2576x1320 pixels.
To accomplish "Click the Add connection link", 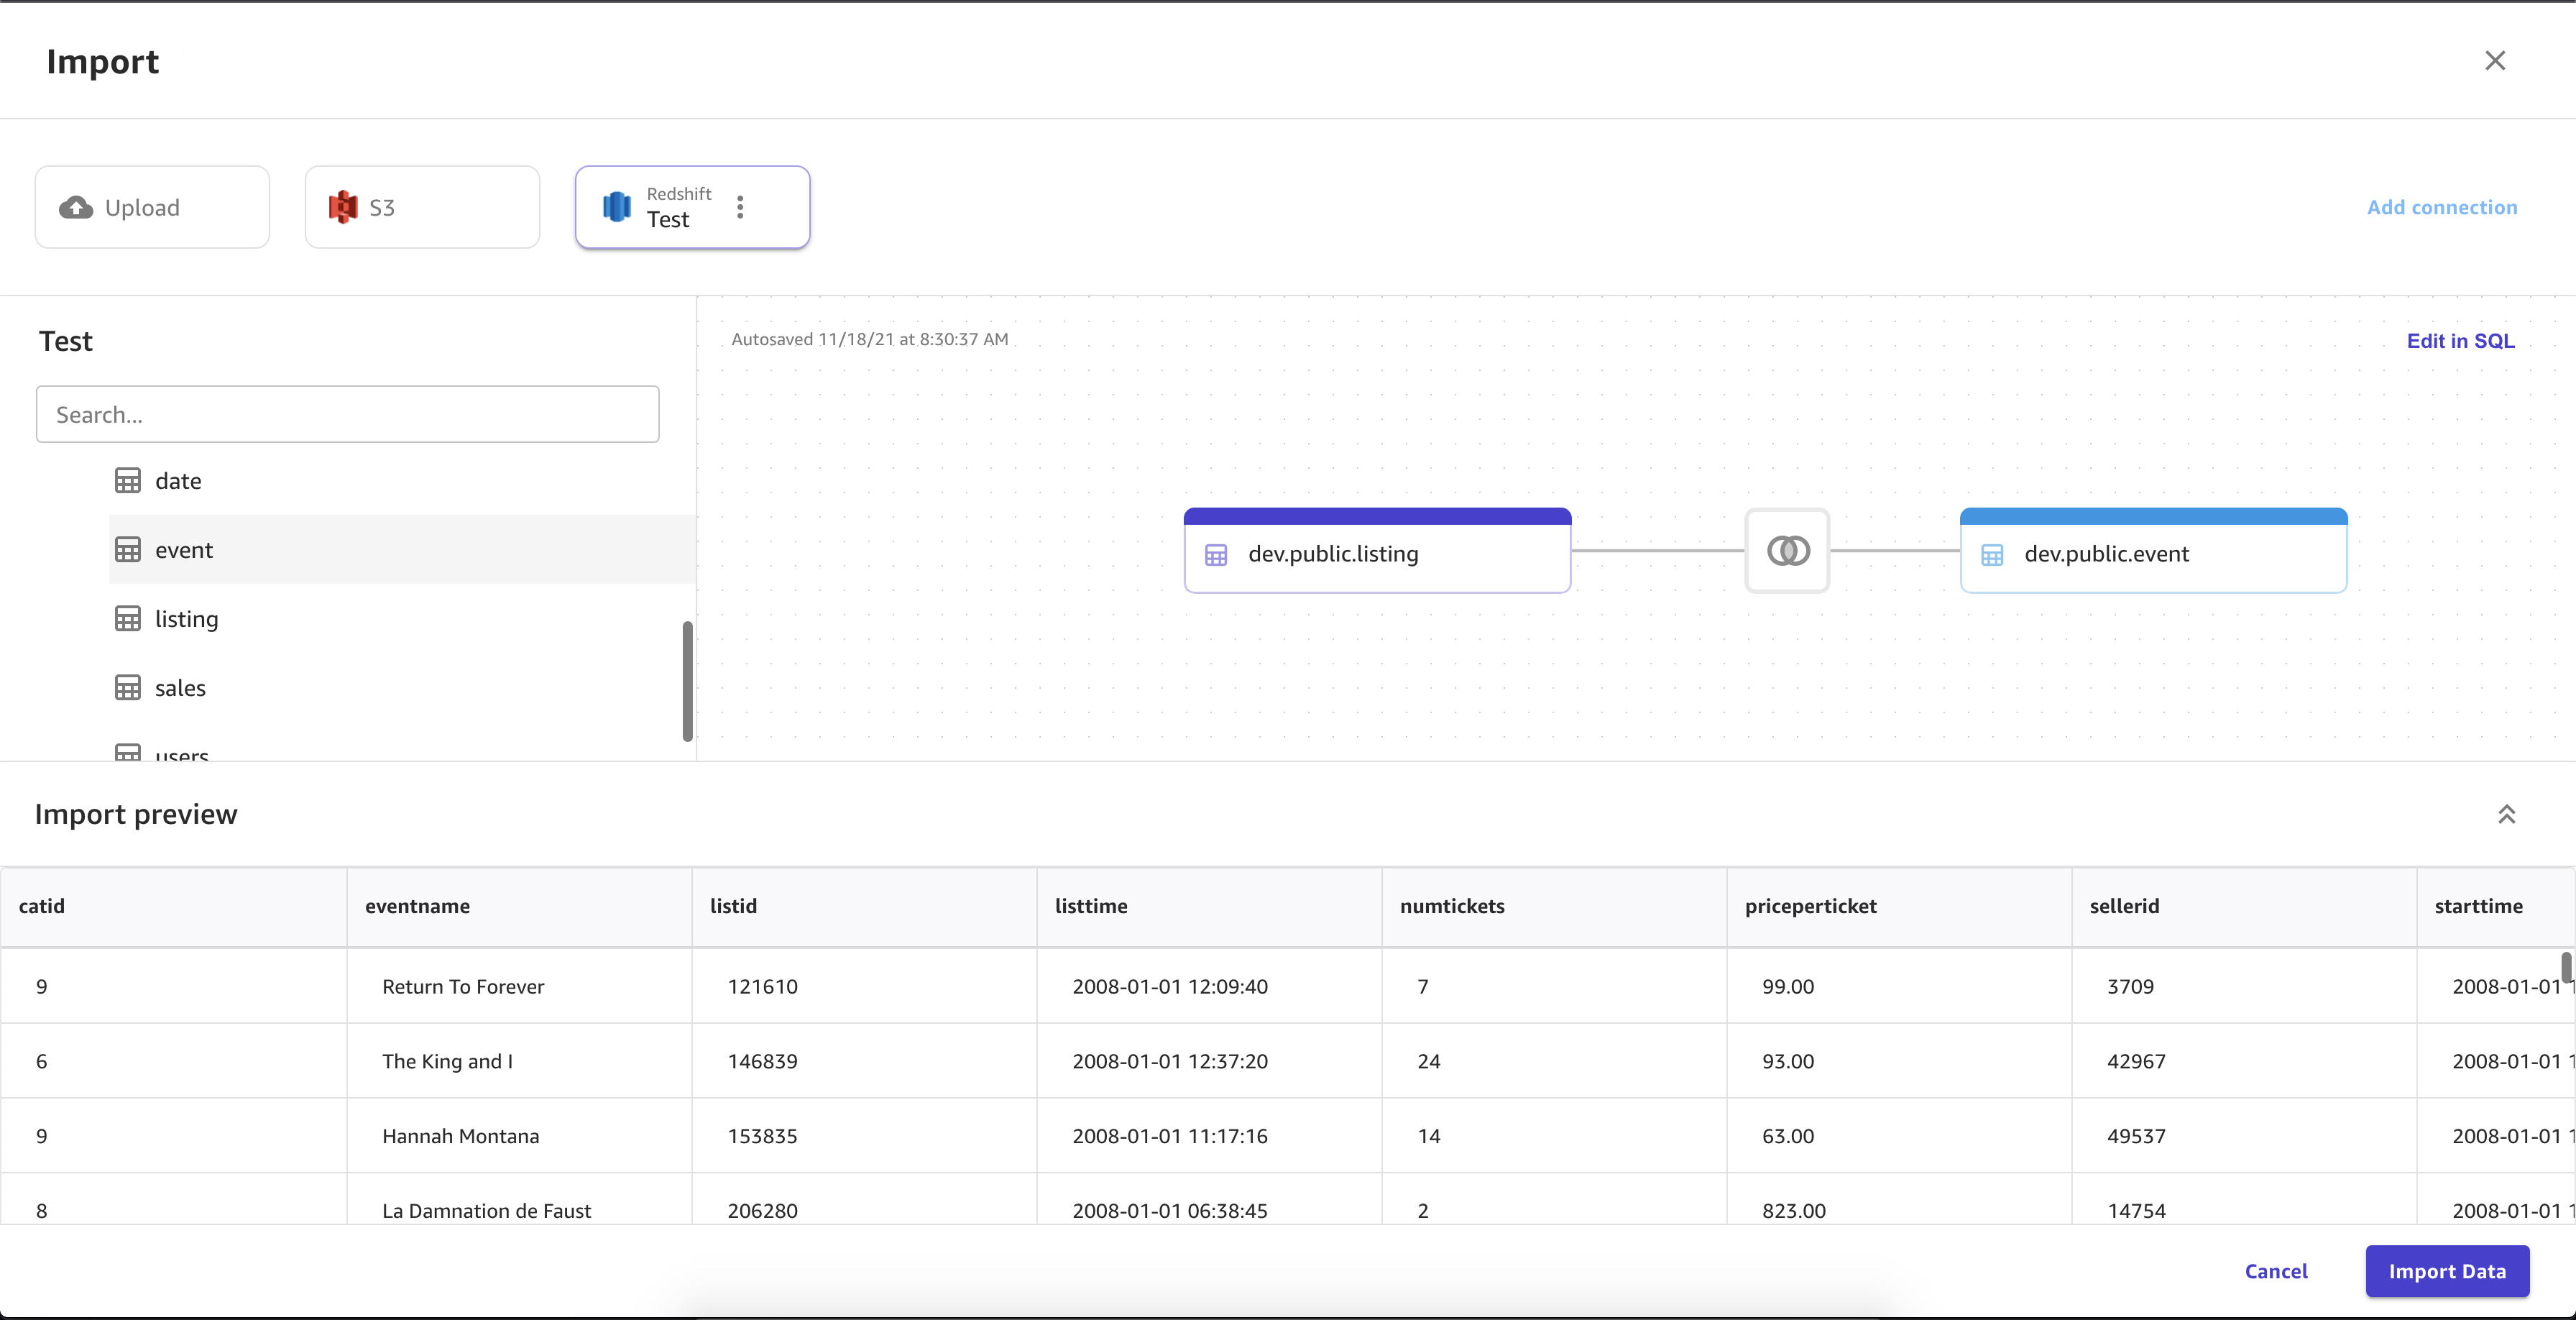I will (x=2442, y=206).
